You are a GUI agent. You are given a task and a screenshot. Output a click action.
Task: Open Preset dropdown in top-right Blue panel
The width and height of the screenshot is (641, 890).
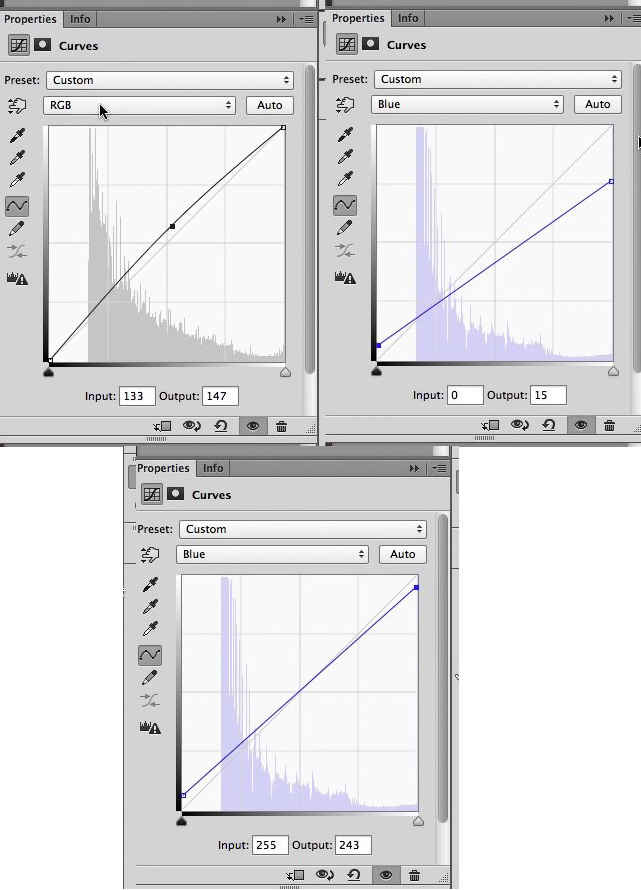pos(497,79)
